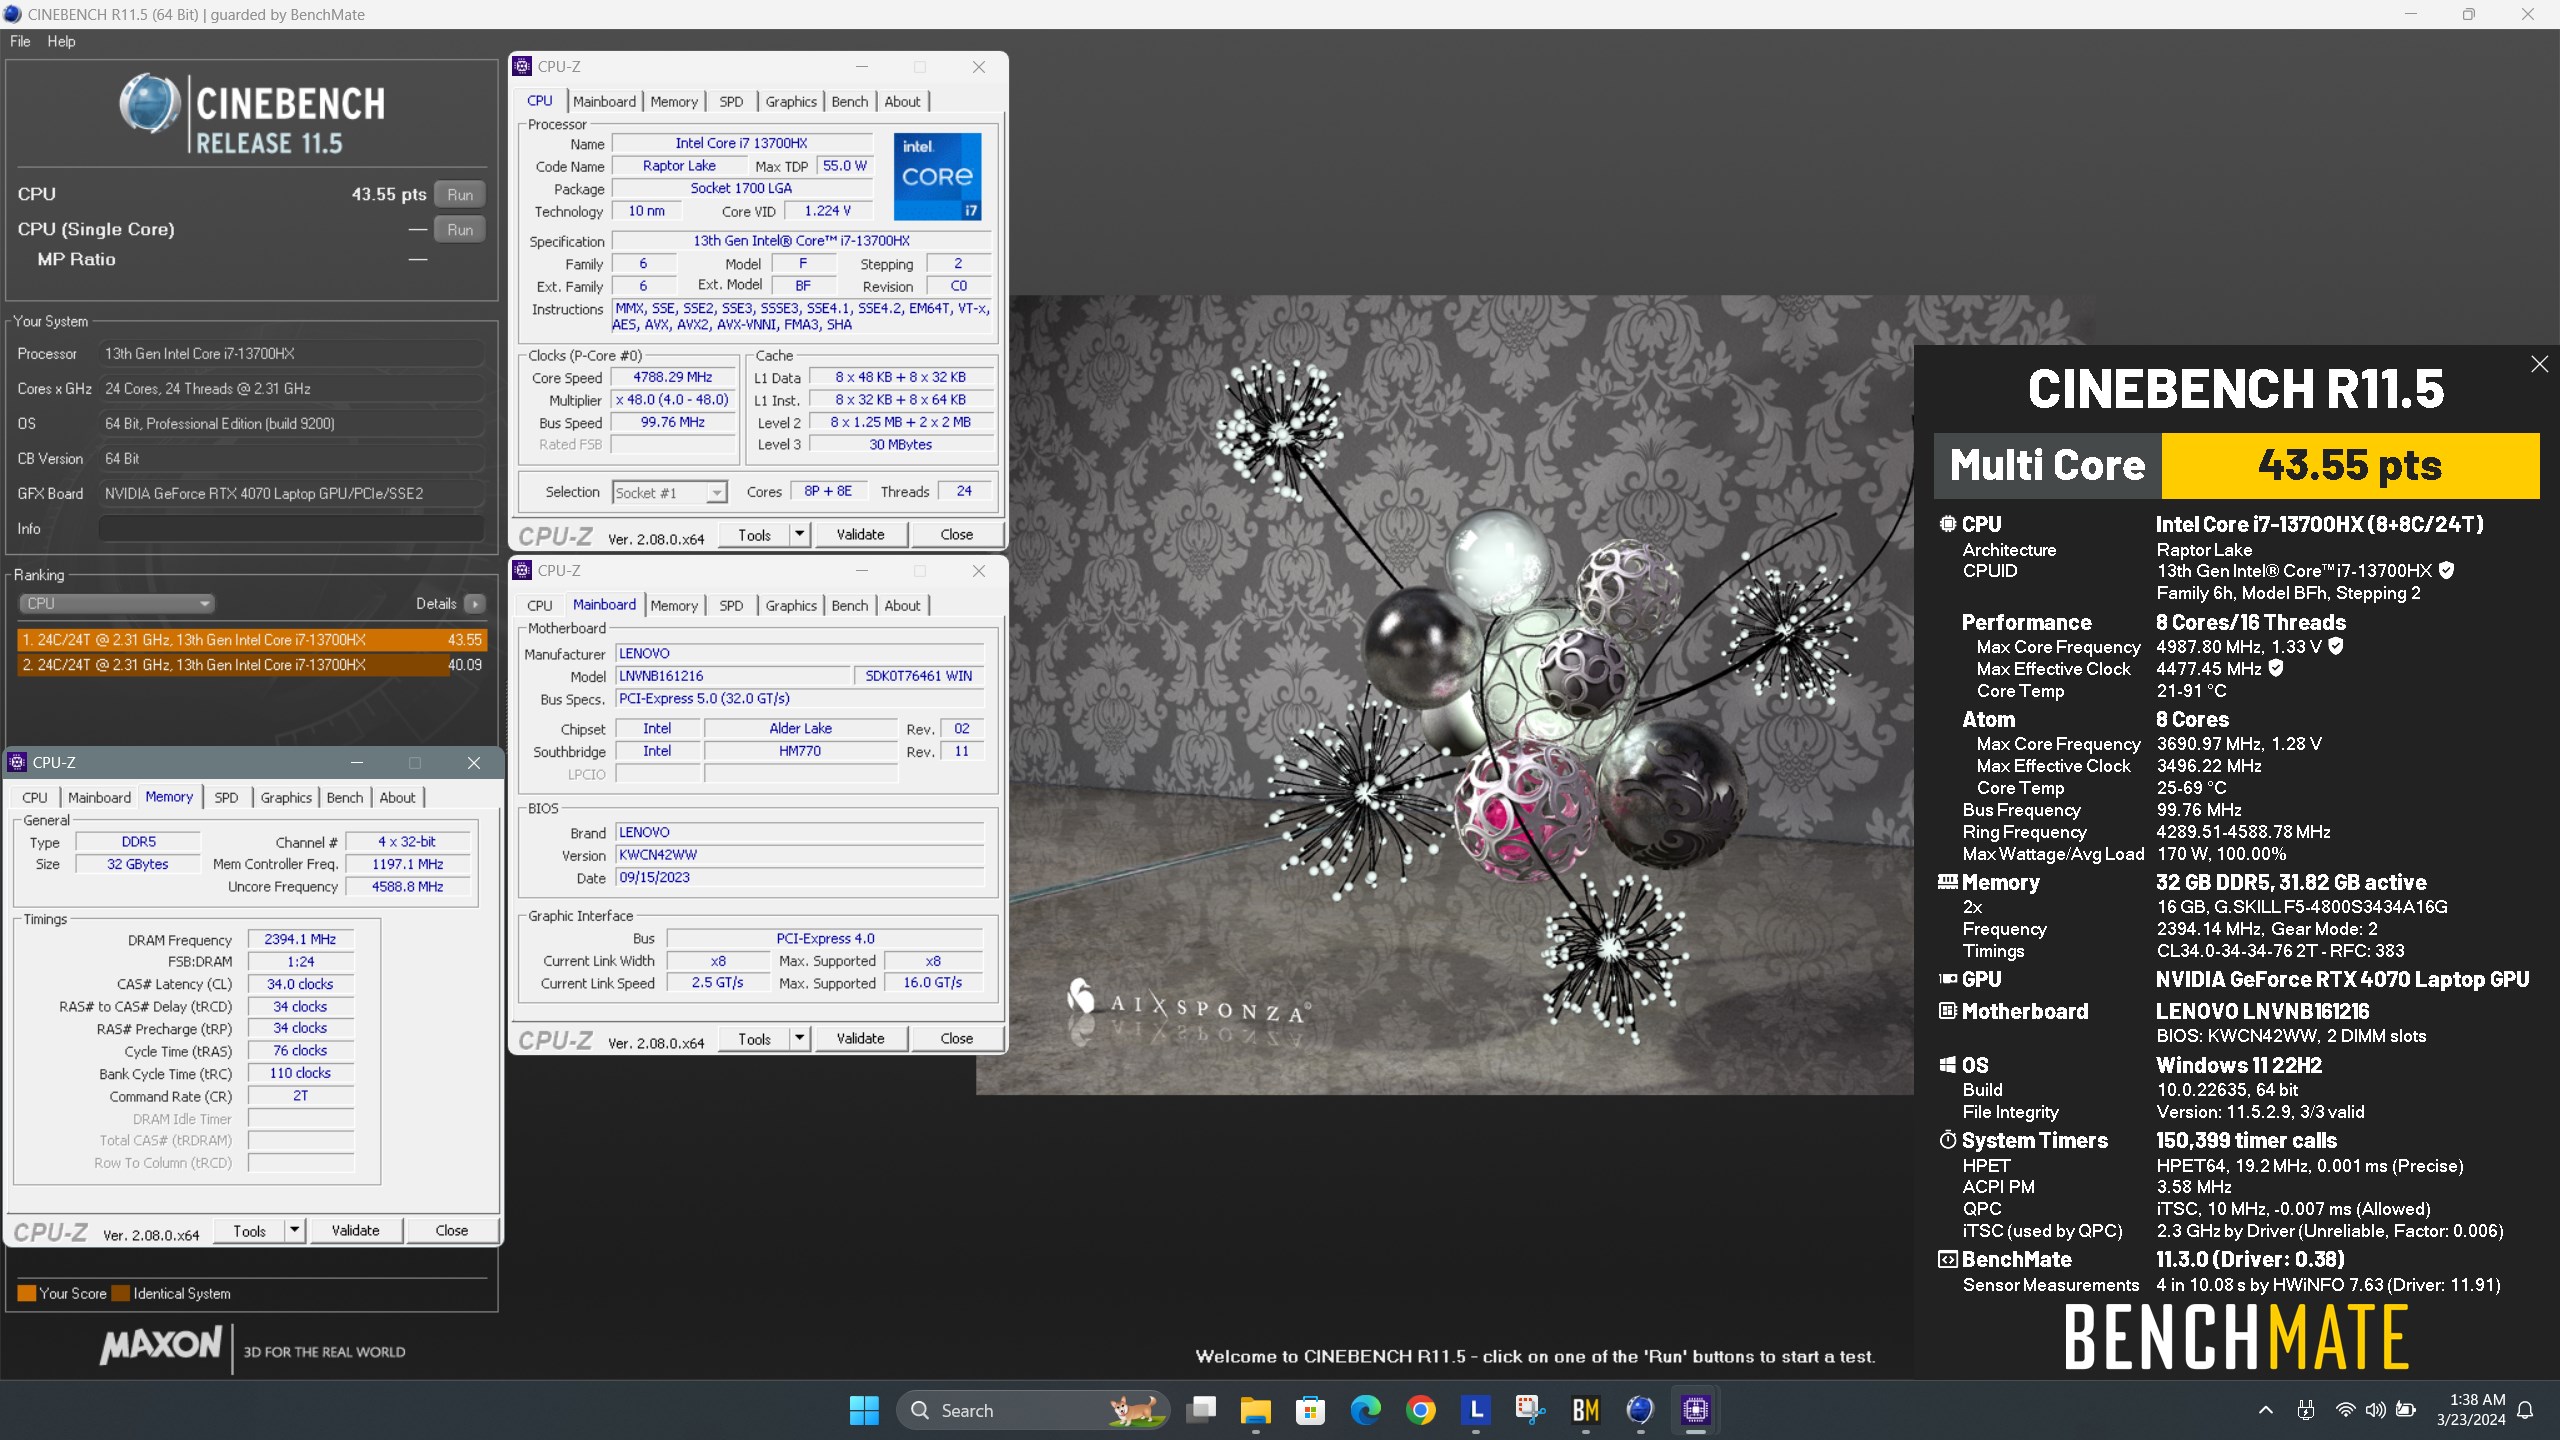The width and height of the screenshot is (2560, 1440).
Task: Select ranking entry scoring 40.09
Action: [252, 665]
